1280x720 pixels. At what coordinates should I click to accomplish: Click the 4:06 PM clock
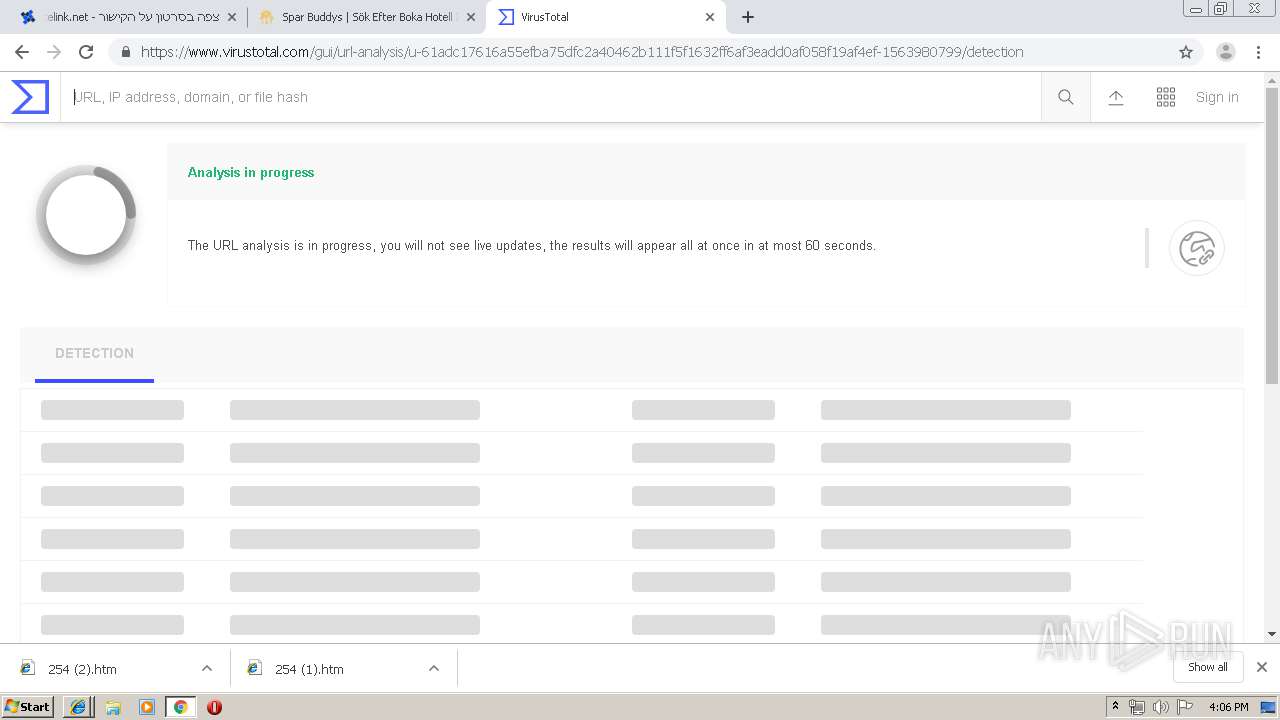[1229, 707]
